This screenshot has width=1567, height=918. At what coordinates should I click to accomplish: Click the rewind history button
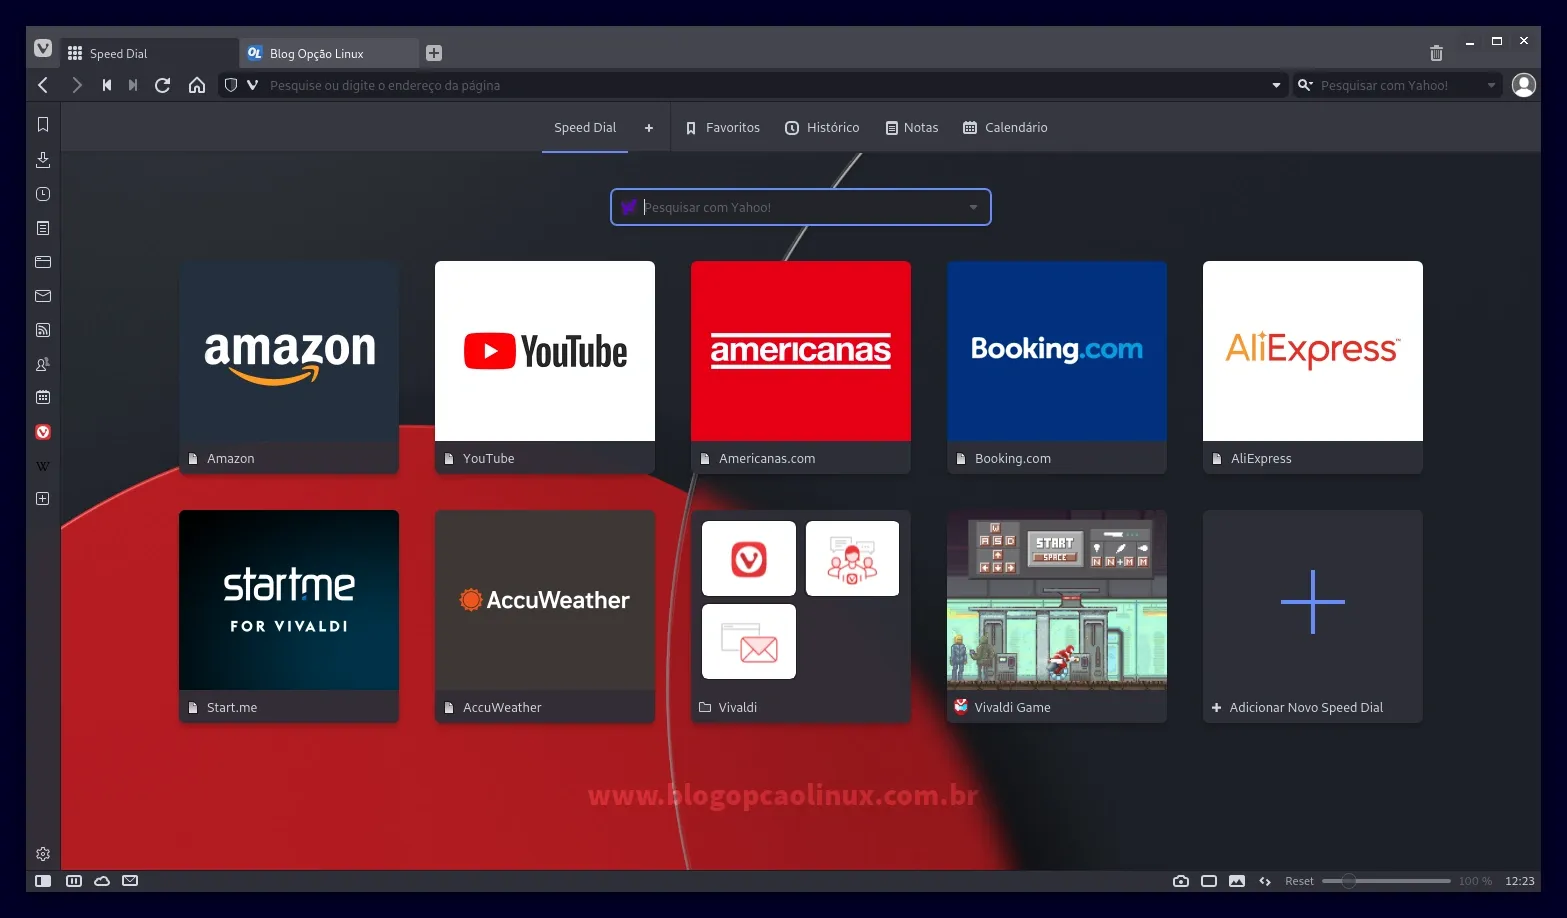pyautogui.click(x=107, y=85)
